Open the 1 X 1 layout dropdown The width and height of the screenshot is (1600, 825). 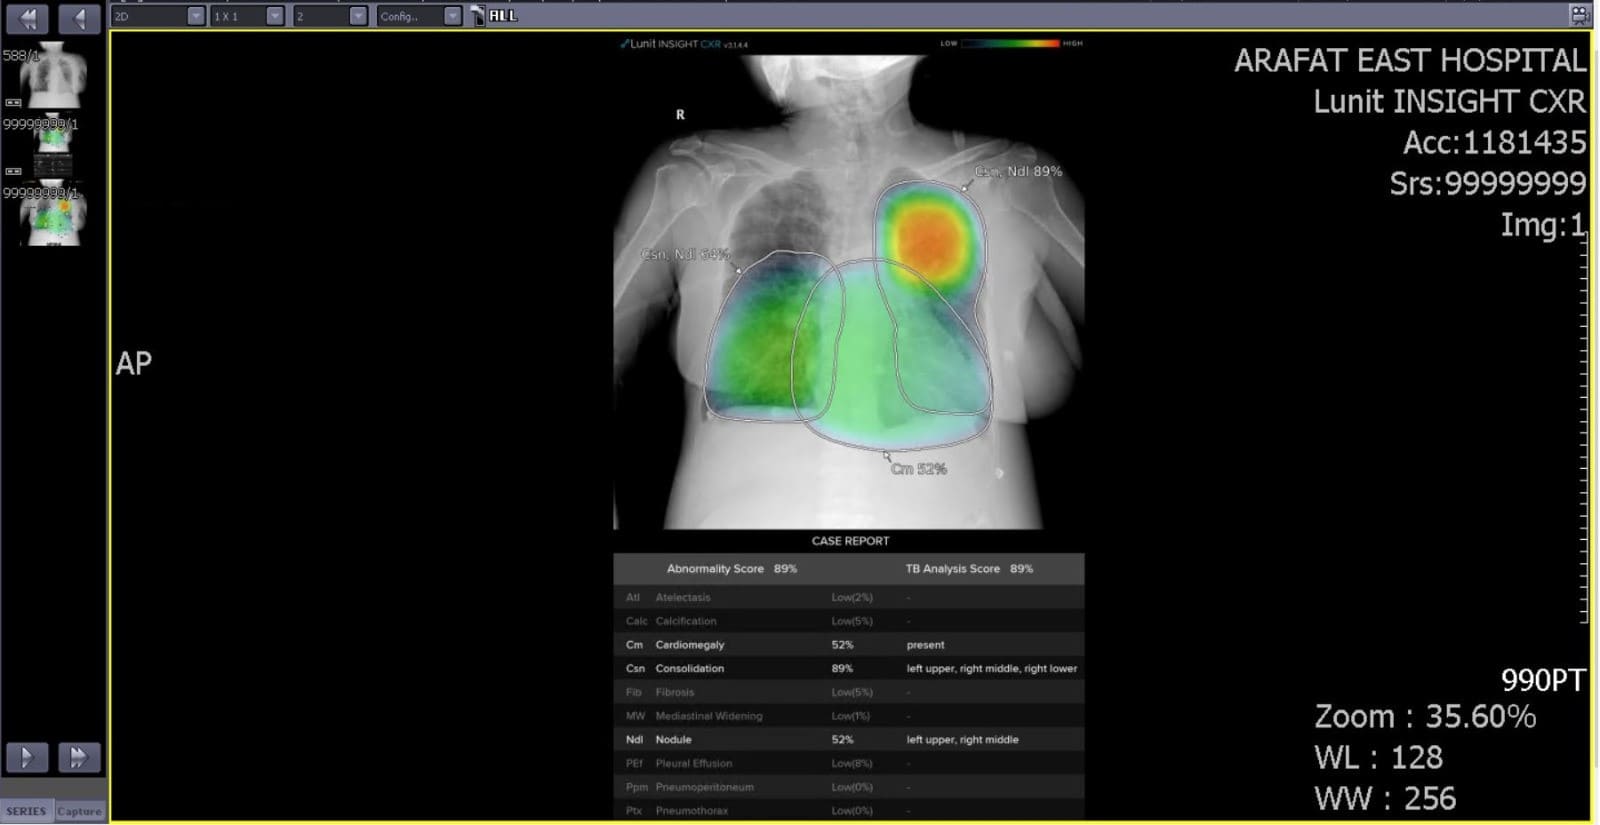(247, 16)
